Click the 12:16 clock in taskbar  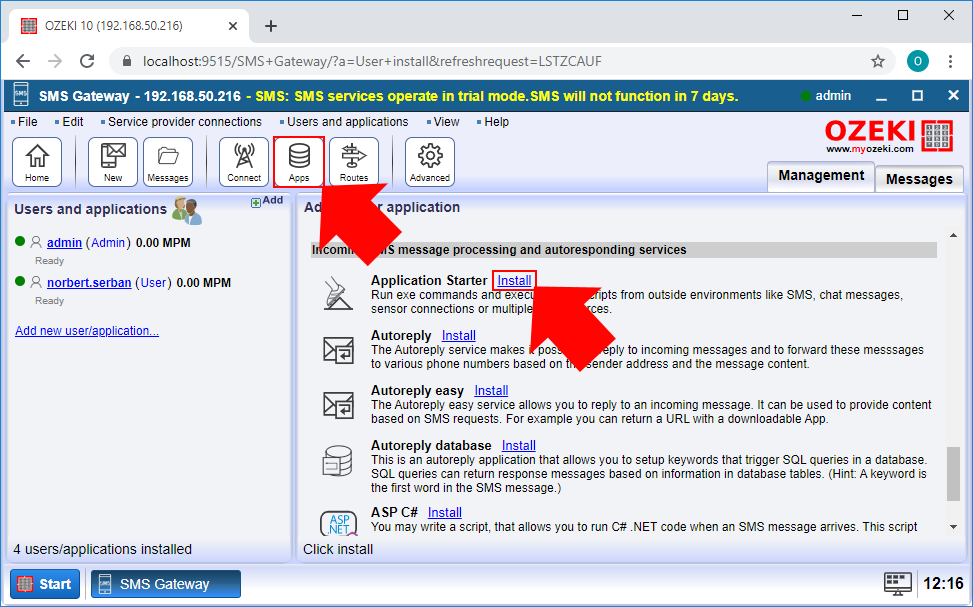pyautogui.click(x=943, y=583)
